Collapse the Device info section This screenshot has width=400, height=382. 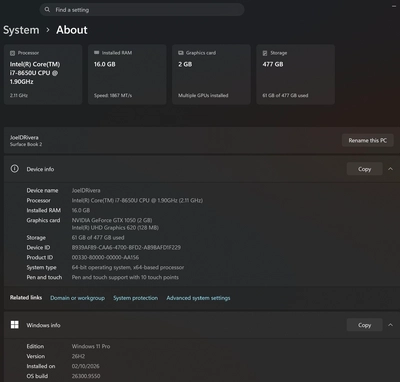click(x=390, y=169)
